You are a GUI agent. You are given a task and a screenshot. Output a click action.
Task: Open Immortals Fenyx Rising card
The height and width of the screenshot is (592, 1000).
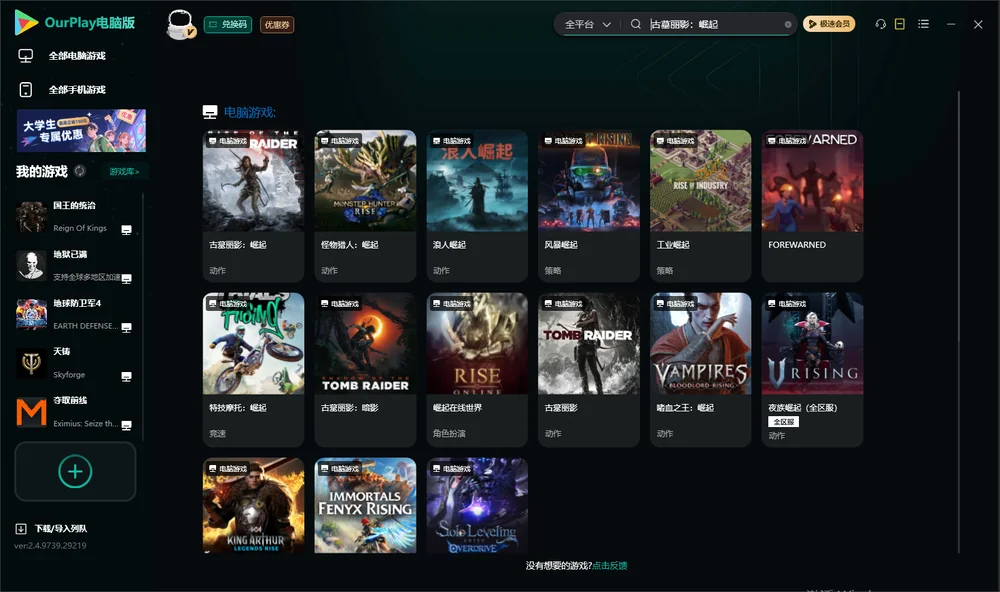[365, 505]
